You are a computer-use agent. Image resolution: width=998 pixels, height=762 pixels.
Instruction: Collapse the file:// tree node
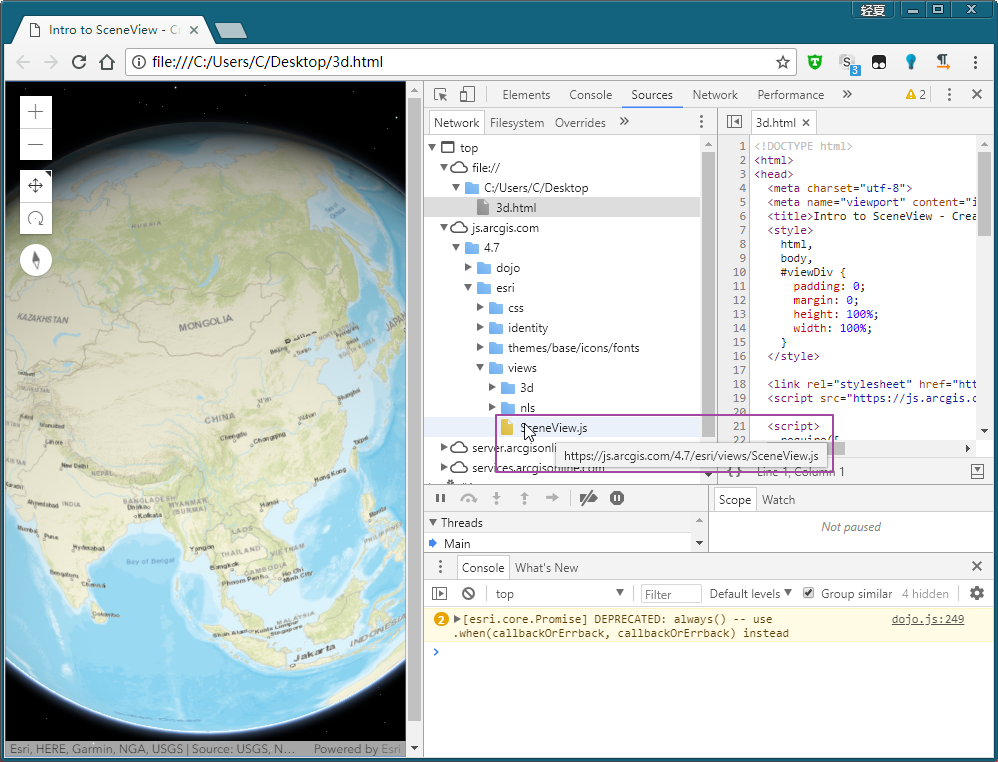coord(444,167)
